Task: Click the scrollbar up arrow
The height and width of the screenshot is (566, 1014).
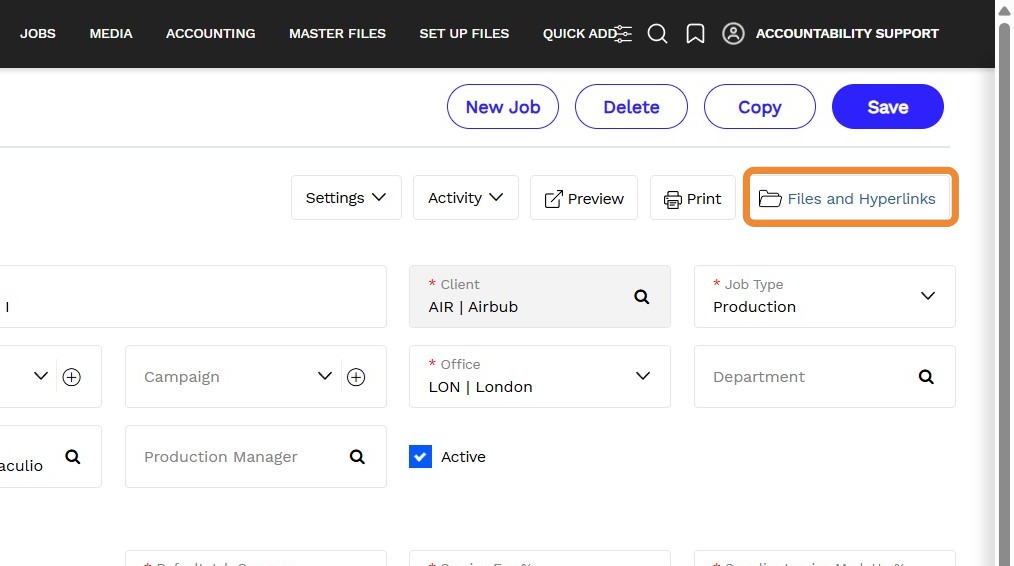Action: (x=1004, y=10)
